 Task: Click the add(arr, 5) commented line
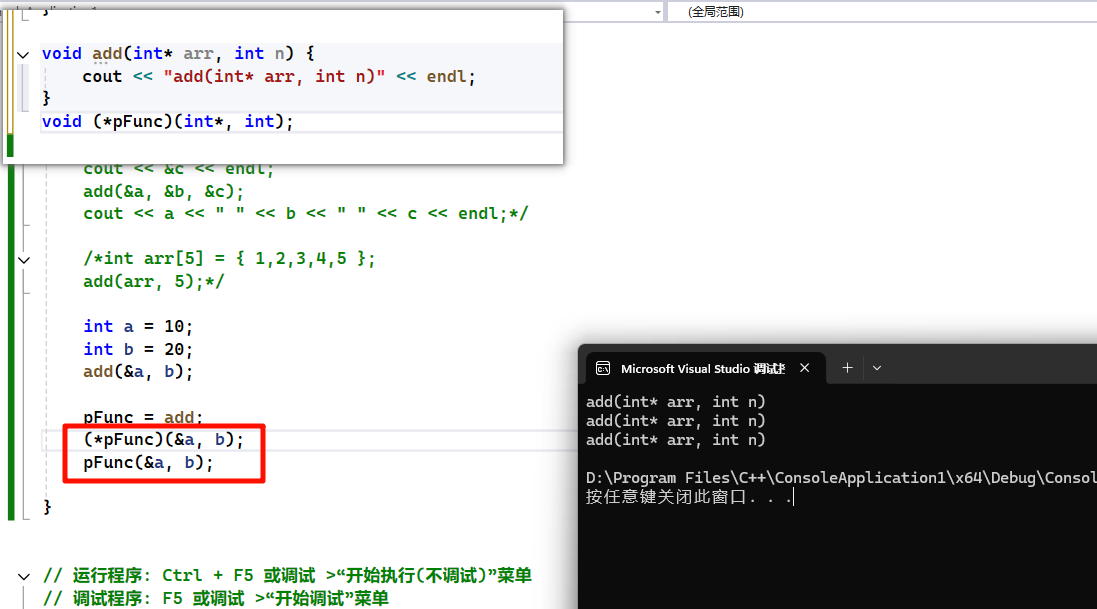pyautogui.click(x=154, y=281)
